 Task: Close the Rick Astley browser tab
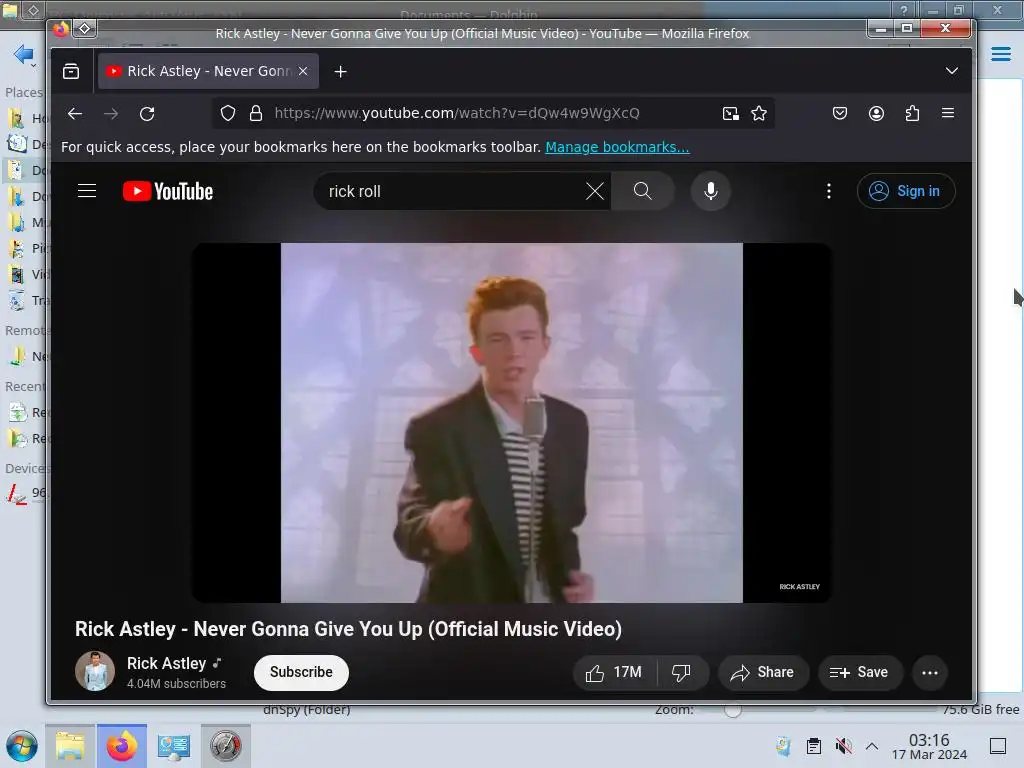[x=303, y=71]
